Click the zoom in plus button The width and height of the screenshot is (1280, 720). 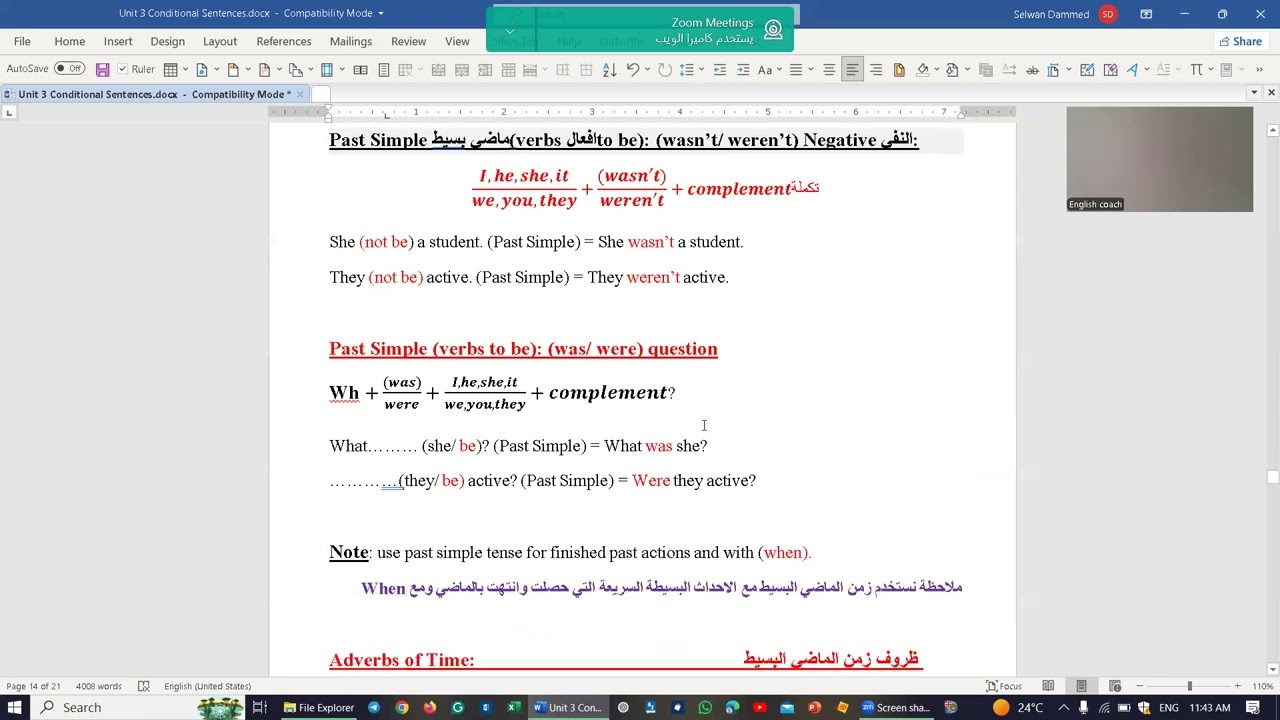(x=1237, y=686)
